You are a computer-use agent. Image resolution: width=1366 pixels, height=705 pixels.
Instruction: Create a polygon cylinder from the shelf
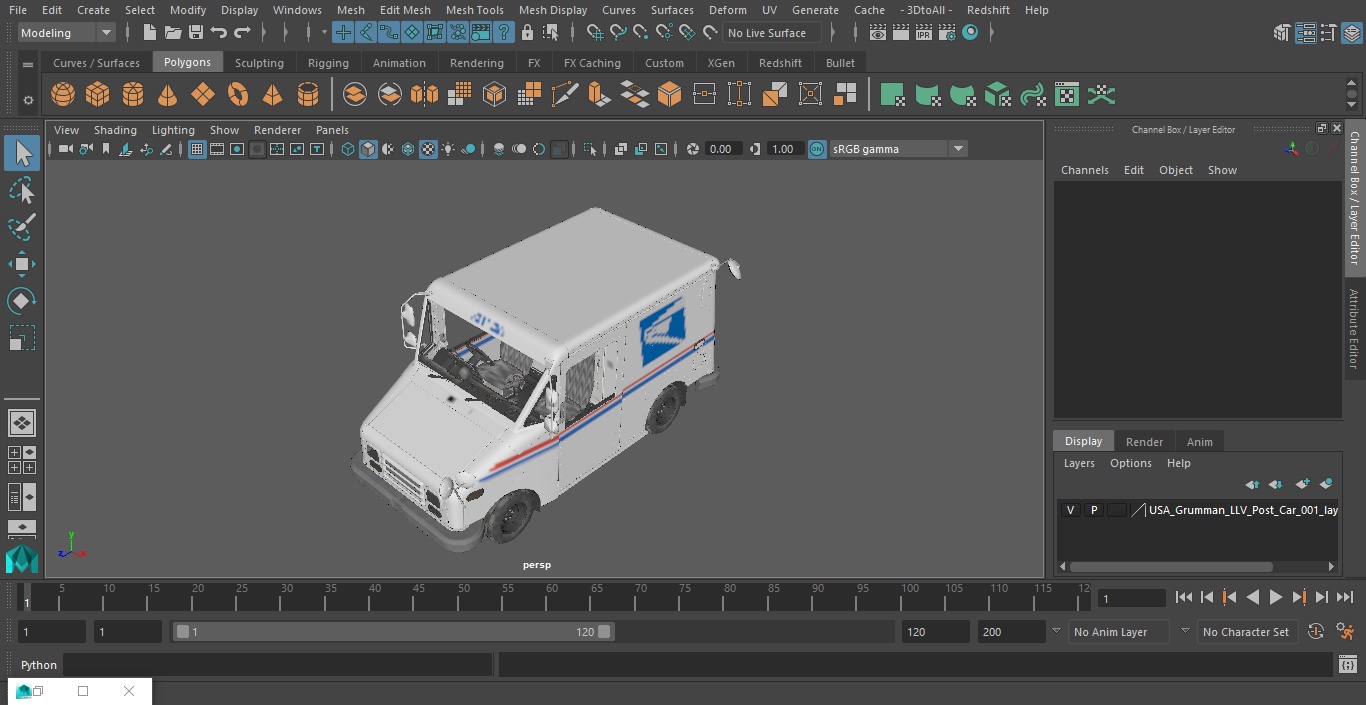pos(133,95)
